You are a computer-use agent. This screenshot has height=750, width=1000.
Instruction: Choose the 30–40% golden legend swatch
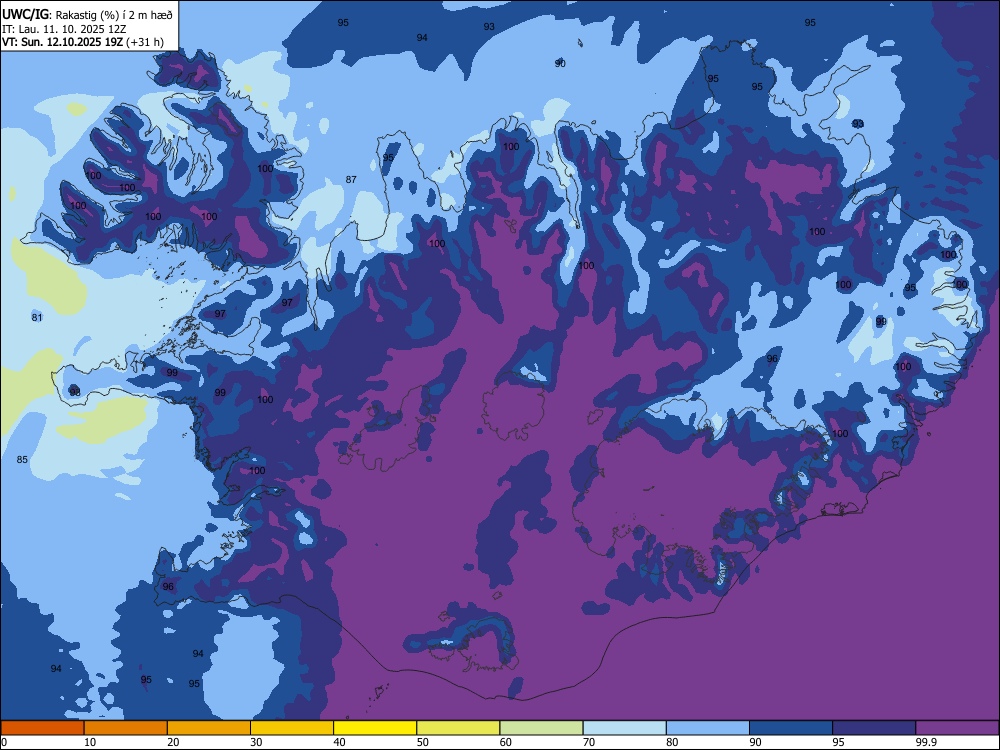point(292,728)
